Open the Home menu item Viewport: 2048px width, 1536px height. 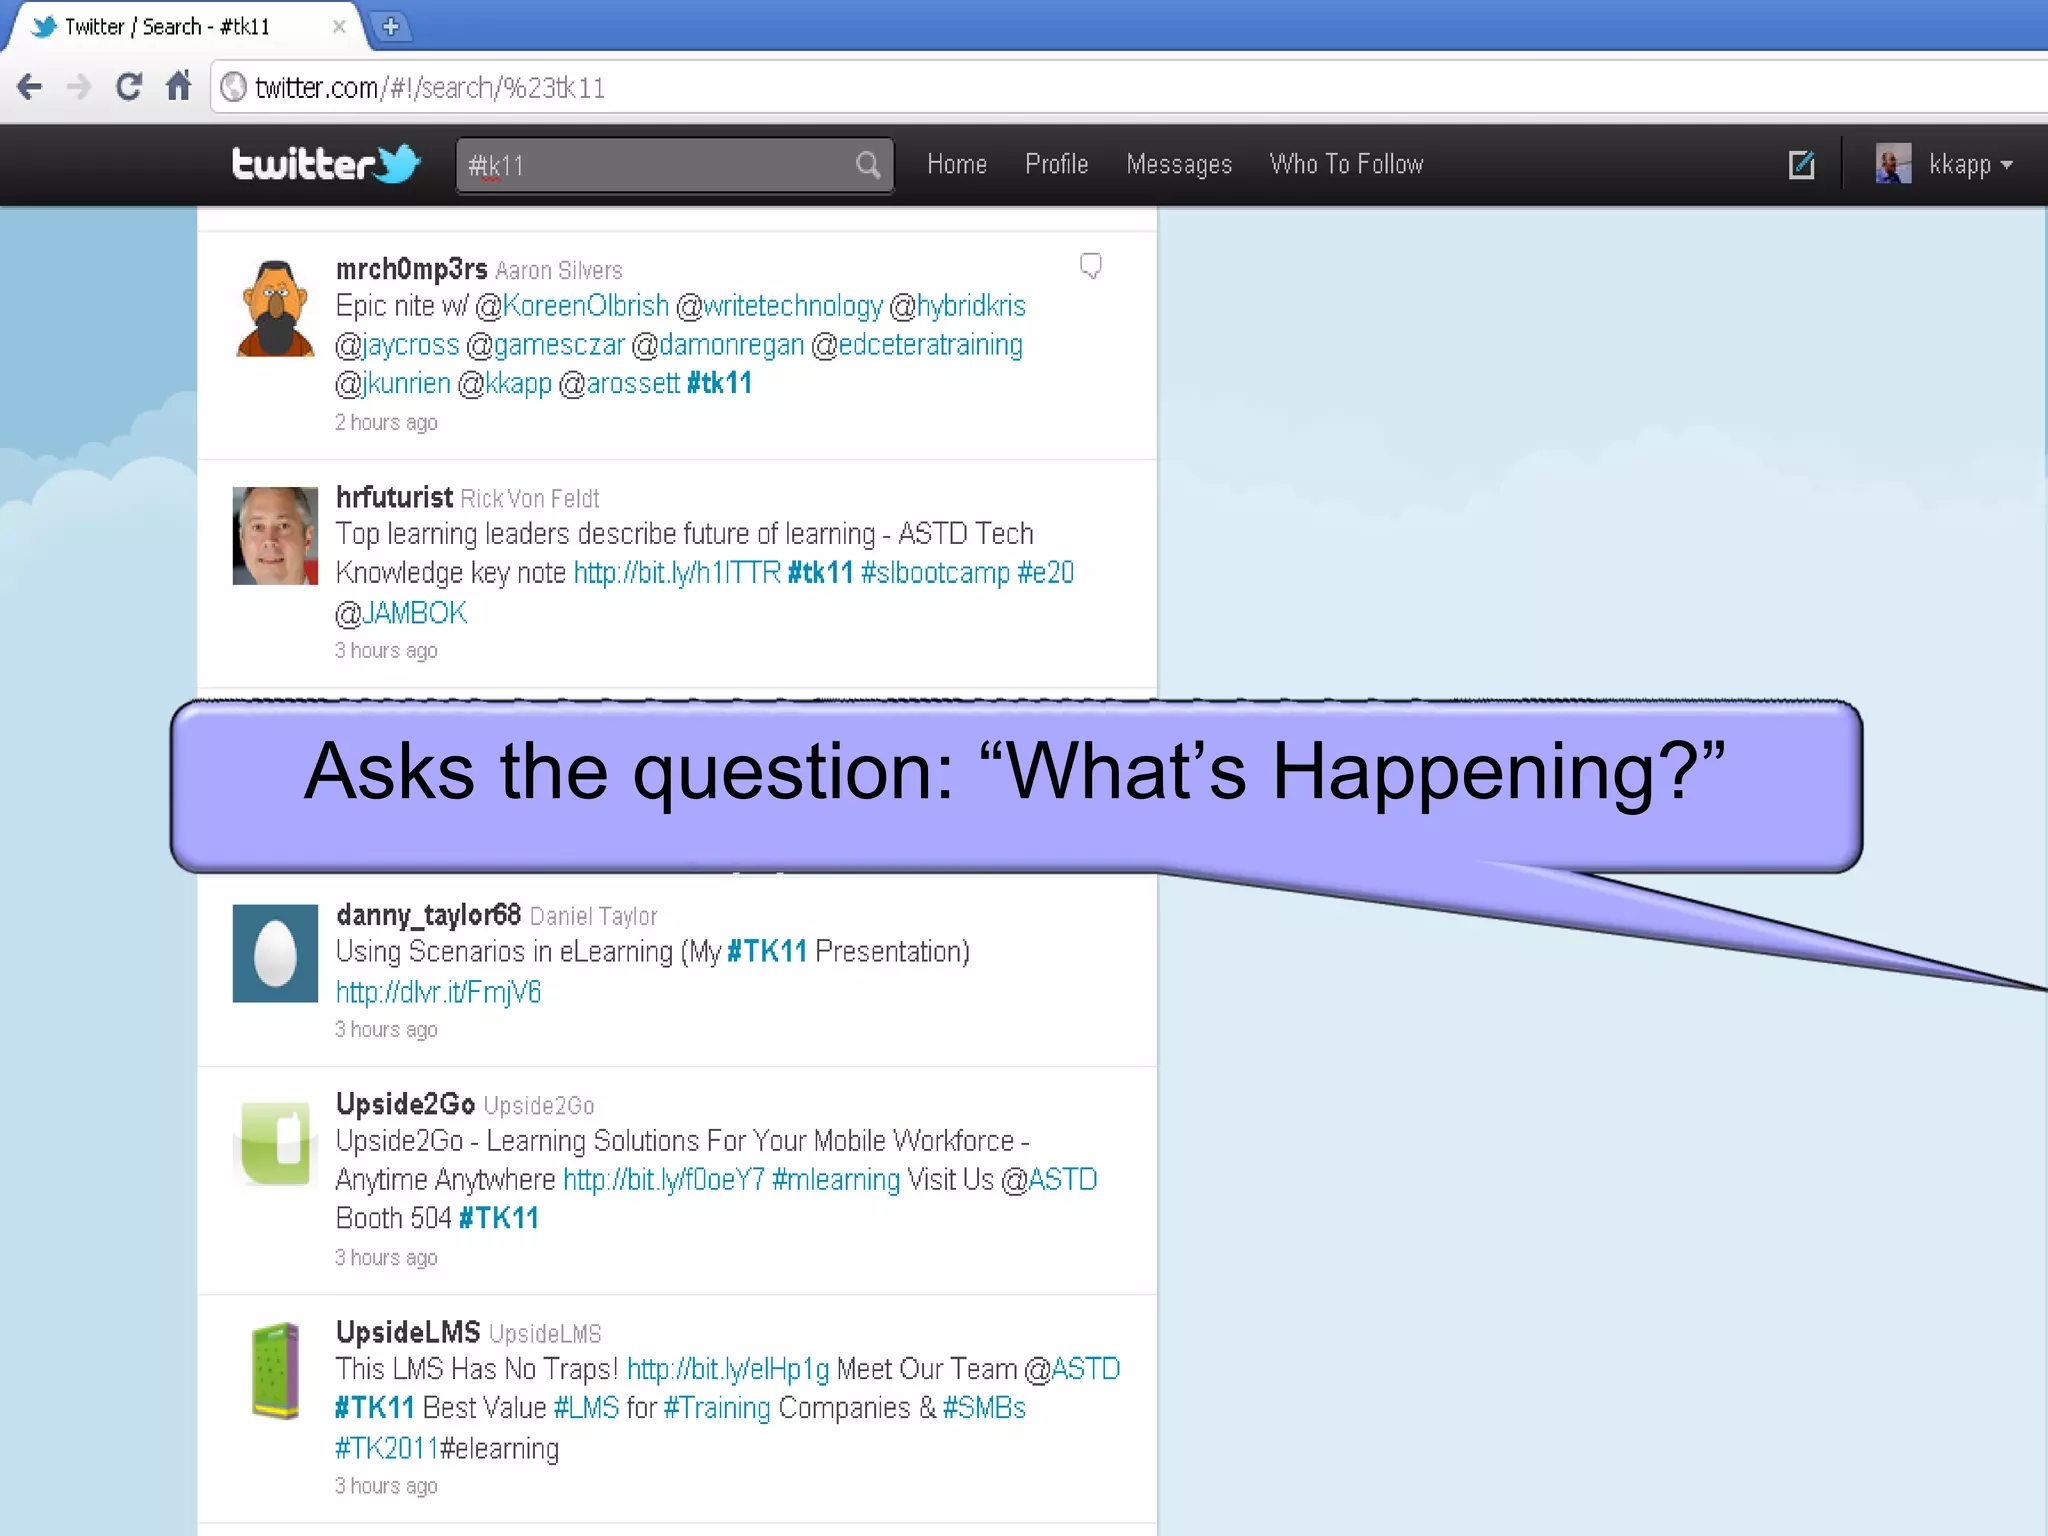pos(957,164)
